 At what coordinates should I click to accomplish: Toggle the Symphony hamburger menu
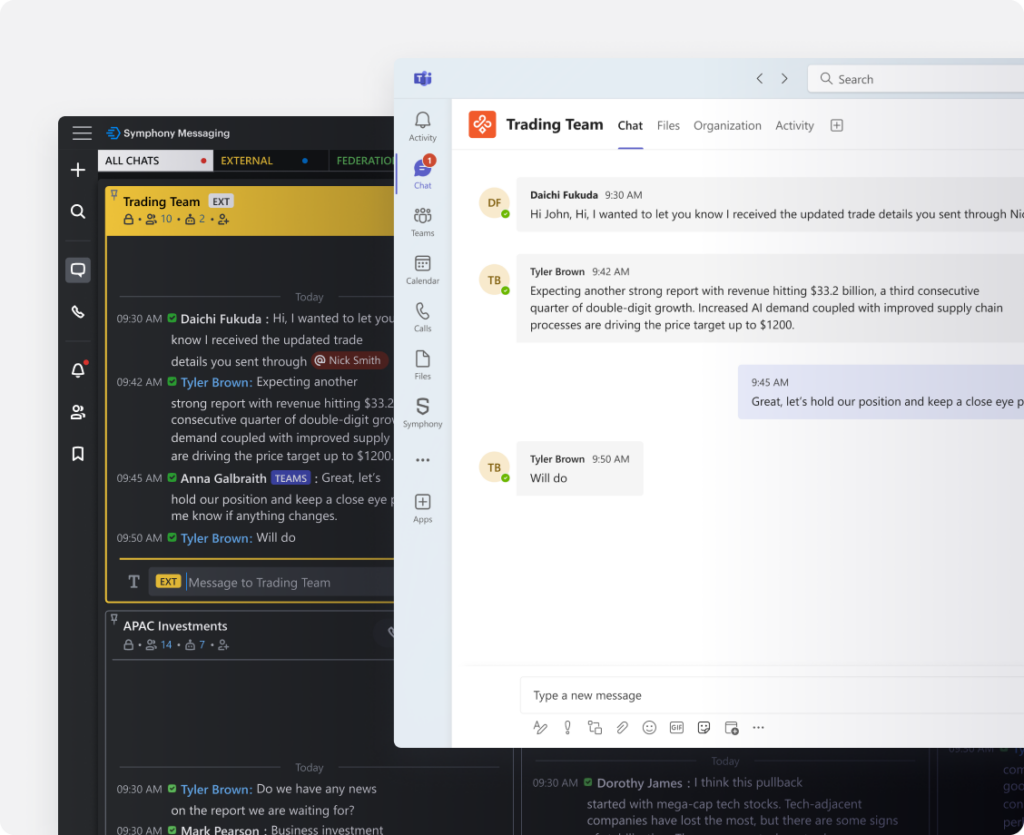pyautogui.click(x=82, y=133)
